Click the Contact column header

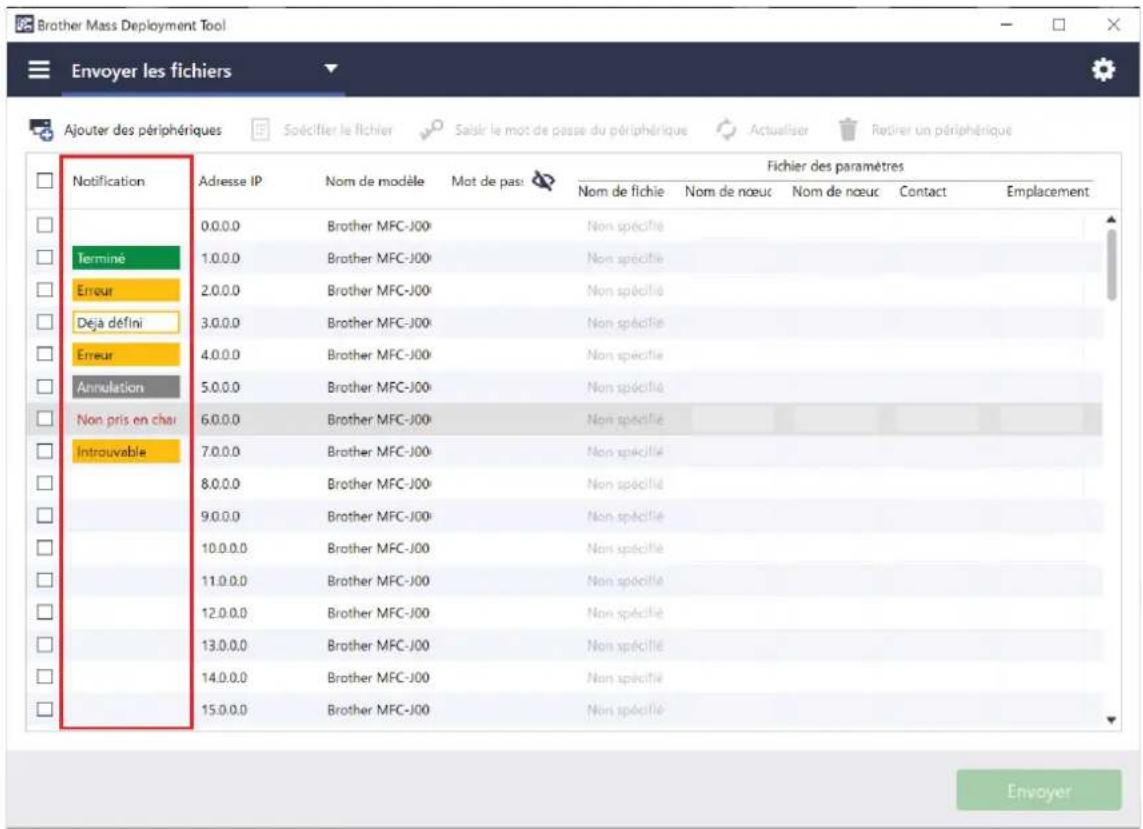point(923,191)
